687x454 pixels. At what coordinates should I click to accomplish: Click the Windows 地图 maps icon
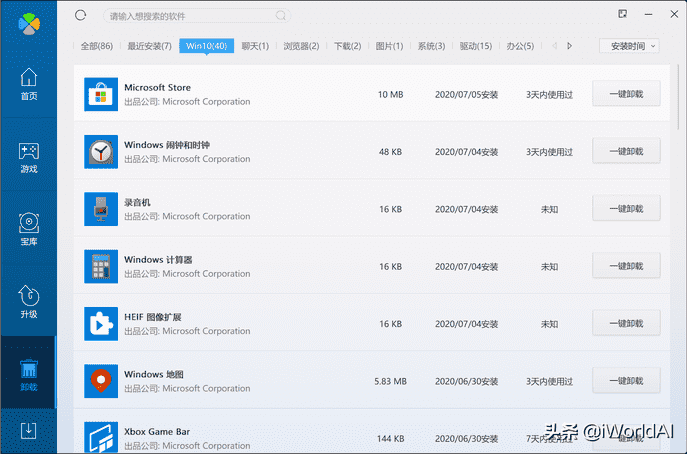click(x=101, y=381)
